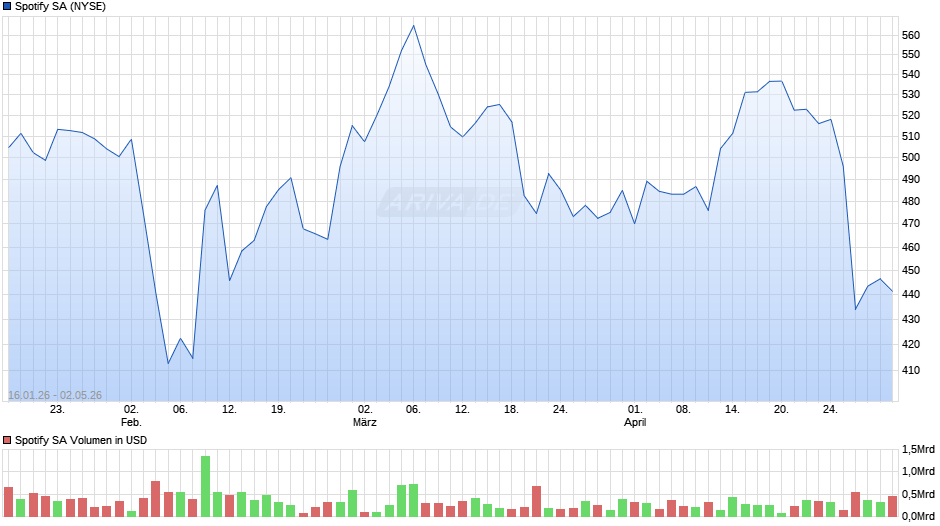
Task: Click the 460 price axis label
Action: (911, 247)
